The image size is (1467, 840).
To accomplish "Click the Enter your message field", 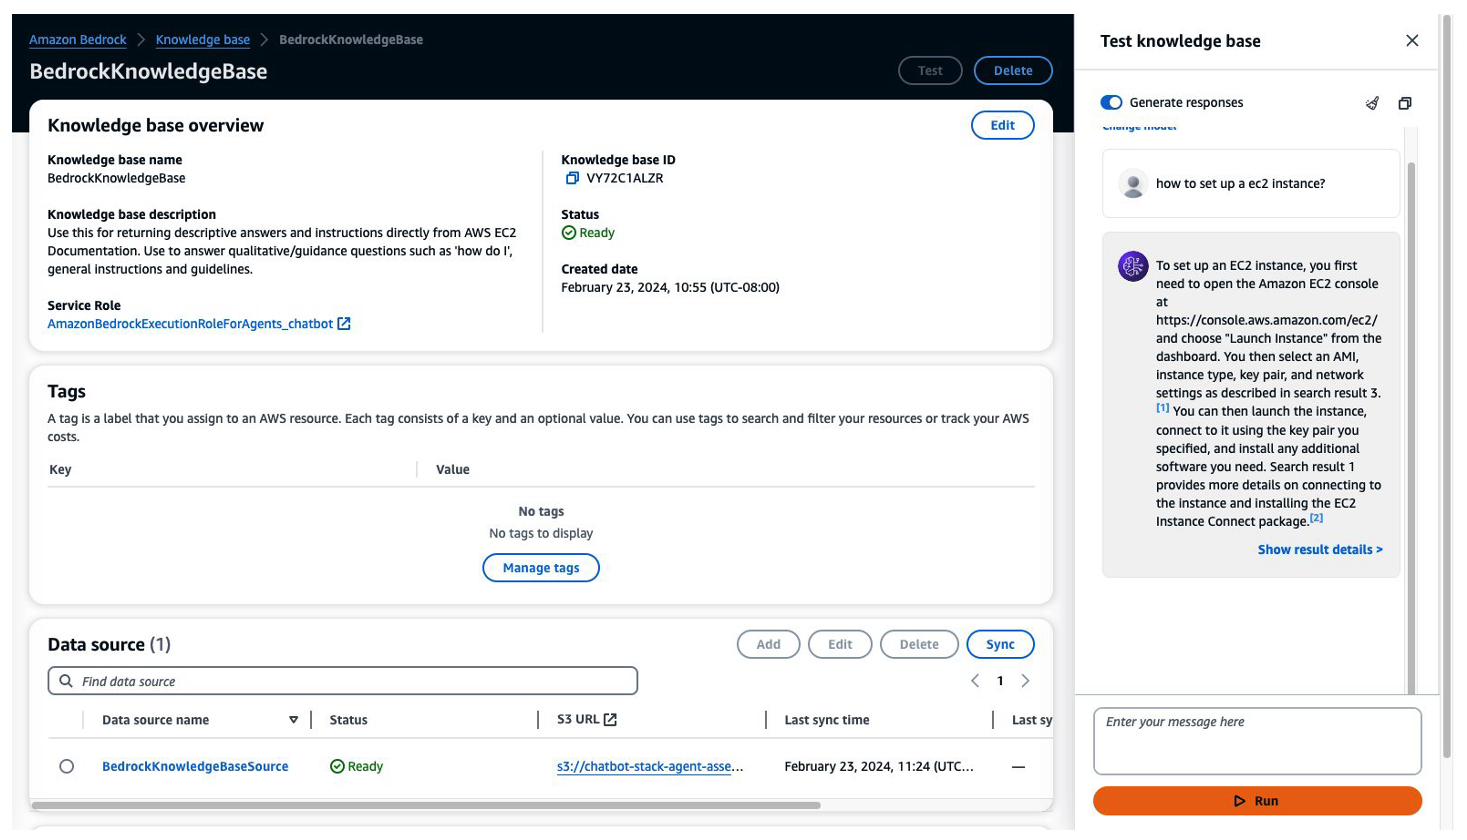I will pos(1257,741).
